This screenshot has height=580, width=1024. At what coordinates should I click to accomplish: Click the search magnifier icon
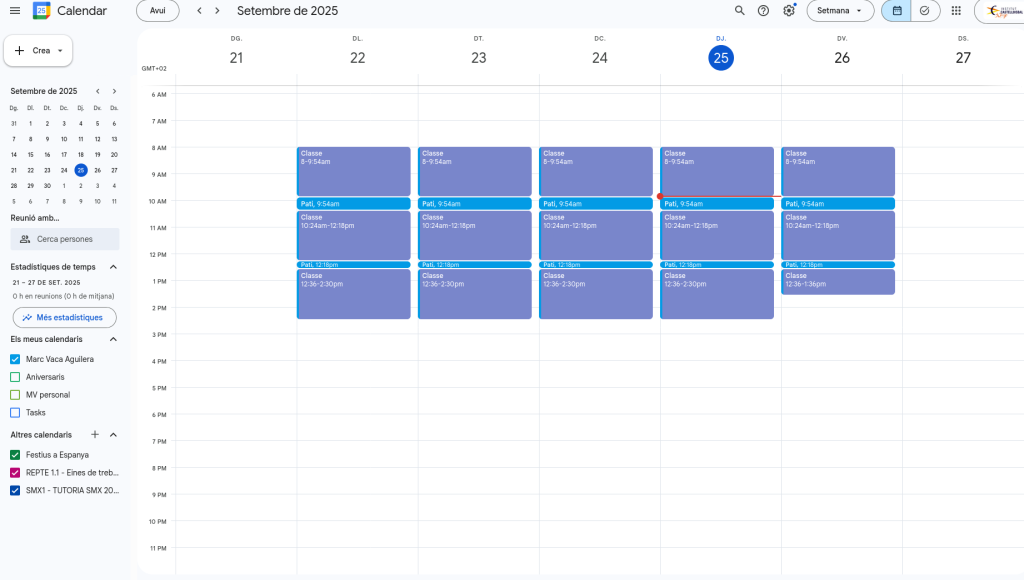[x=740, y=11]
